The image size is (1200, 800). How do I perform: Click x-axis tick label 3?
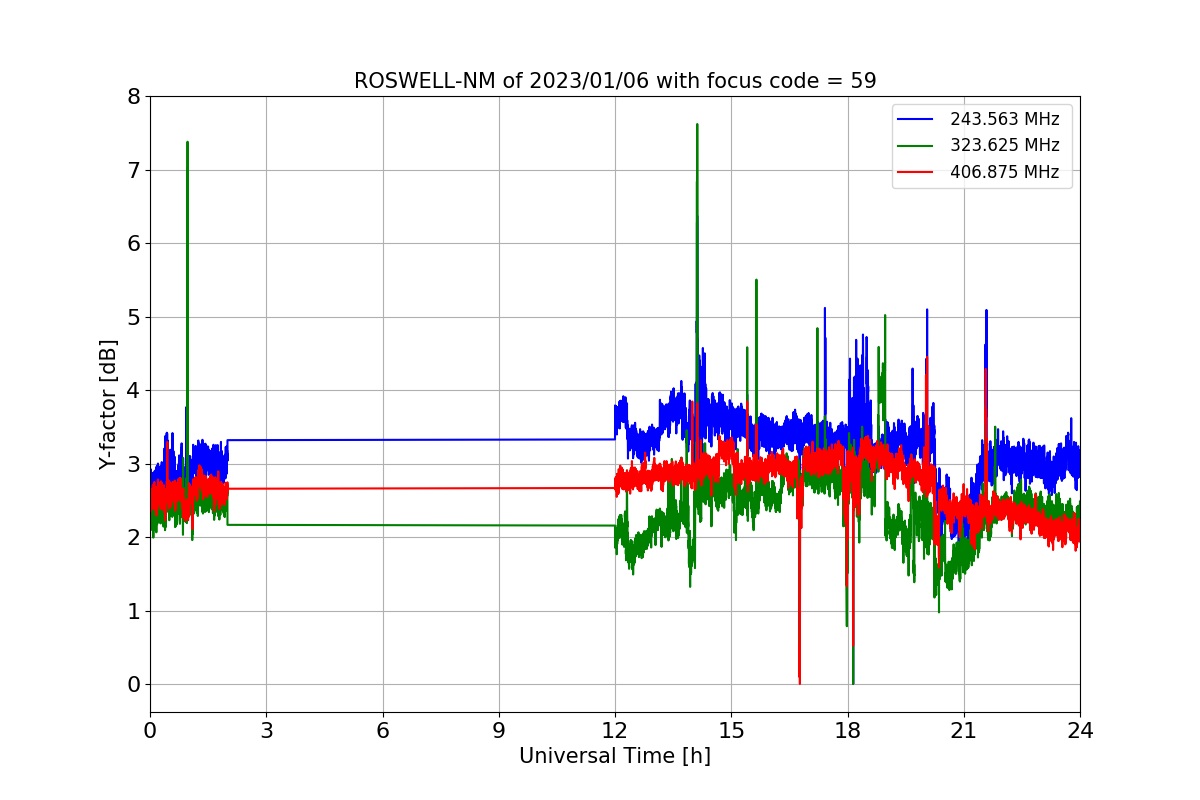coord(266,731)
